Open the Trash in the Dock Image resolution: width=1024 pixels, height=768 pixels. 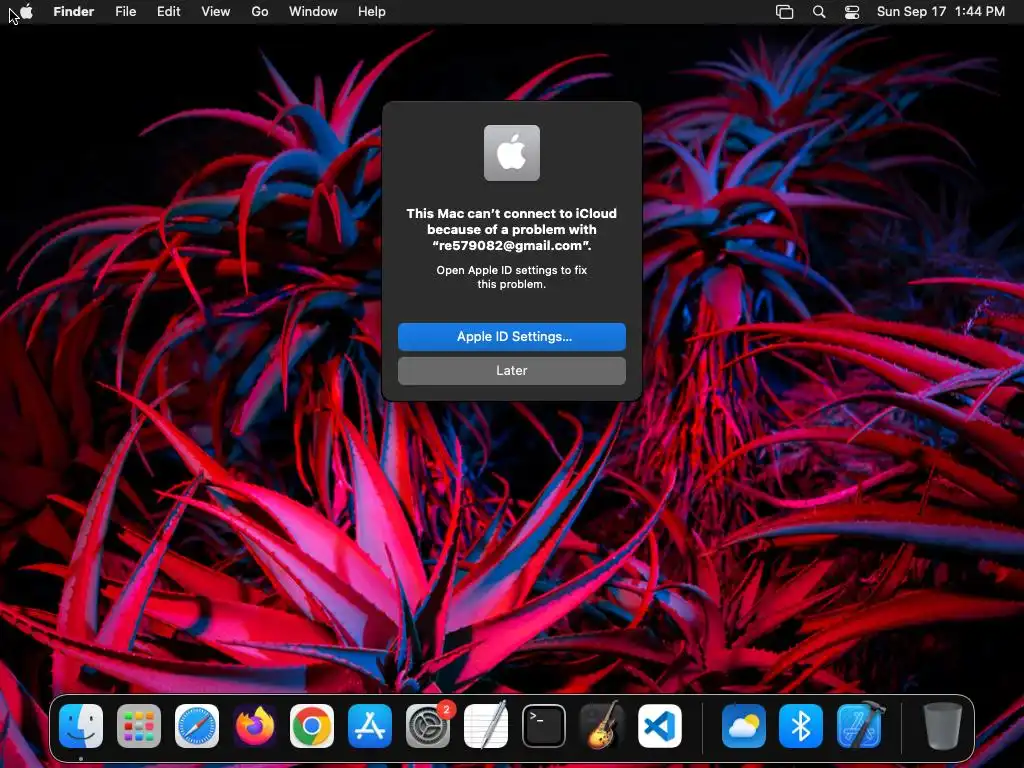point(943,726)
